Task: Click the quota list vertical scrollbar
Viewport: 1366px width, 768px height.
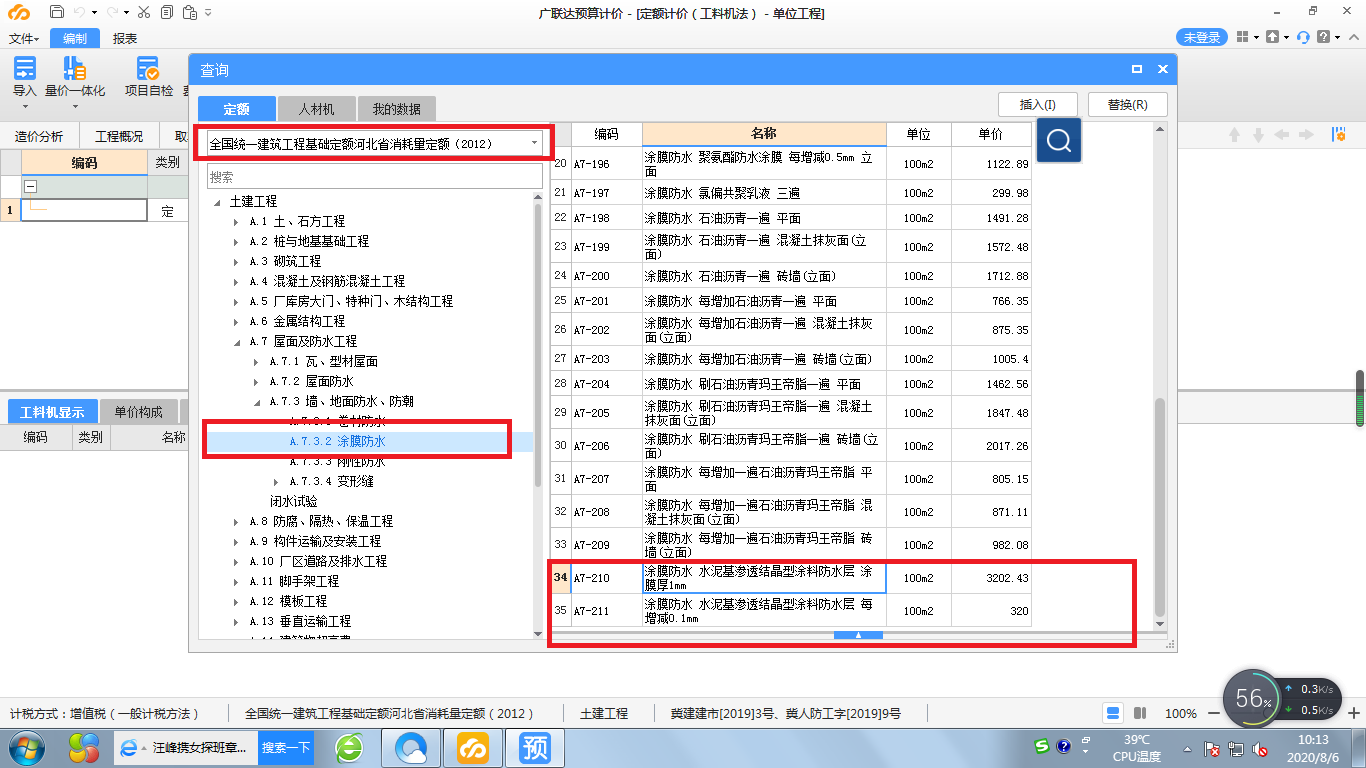Action: [1160, 508]
